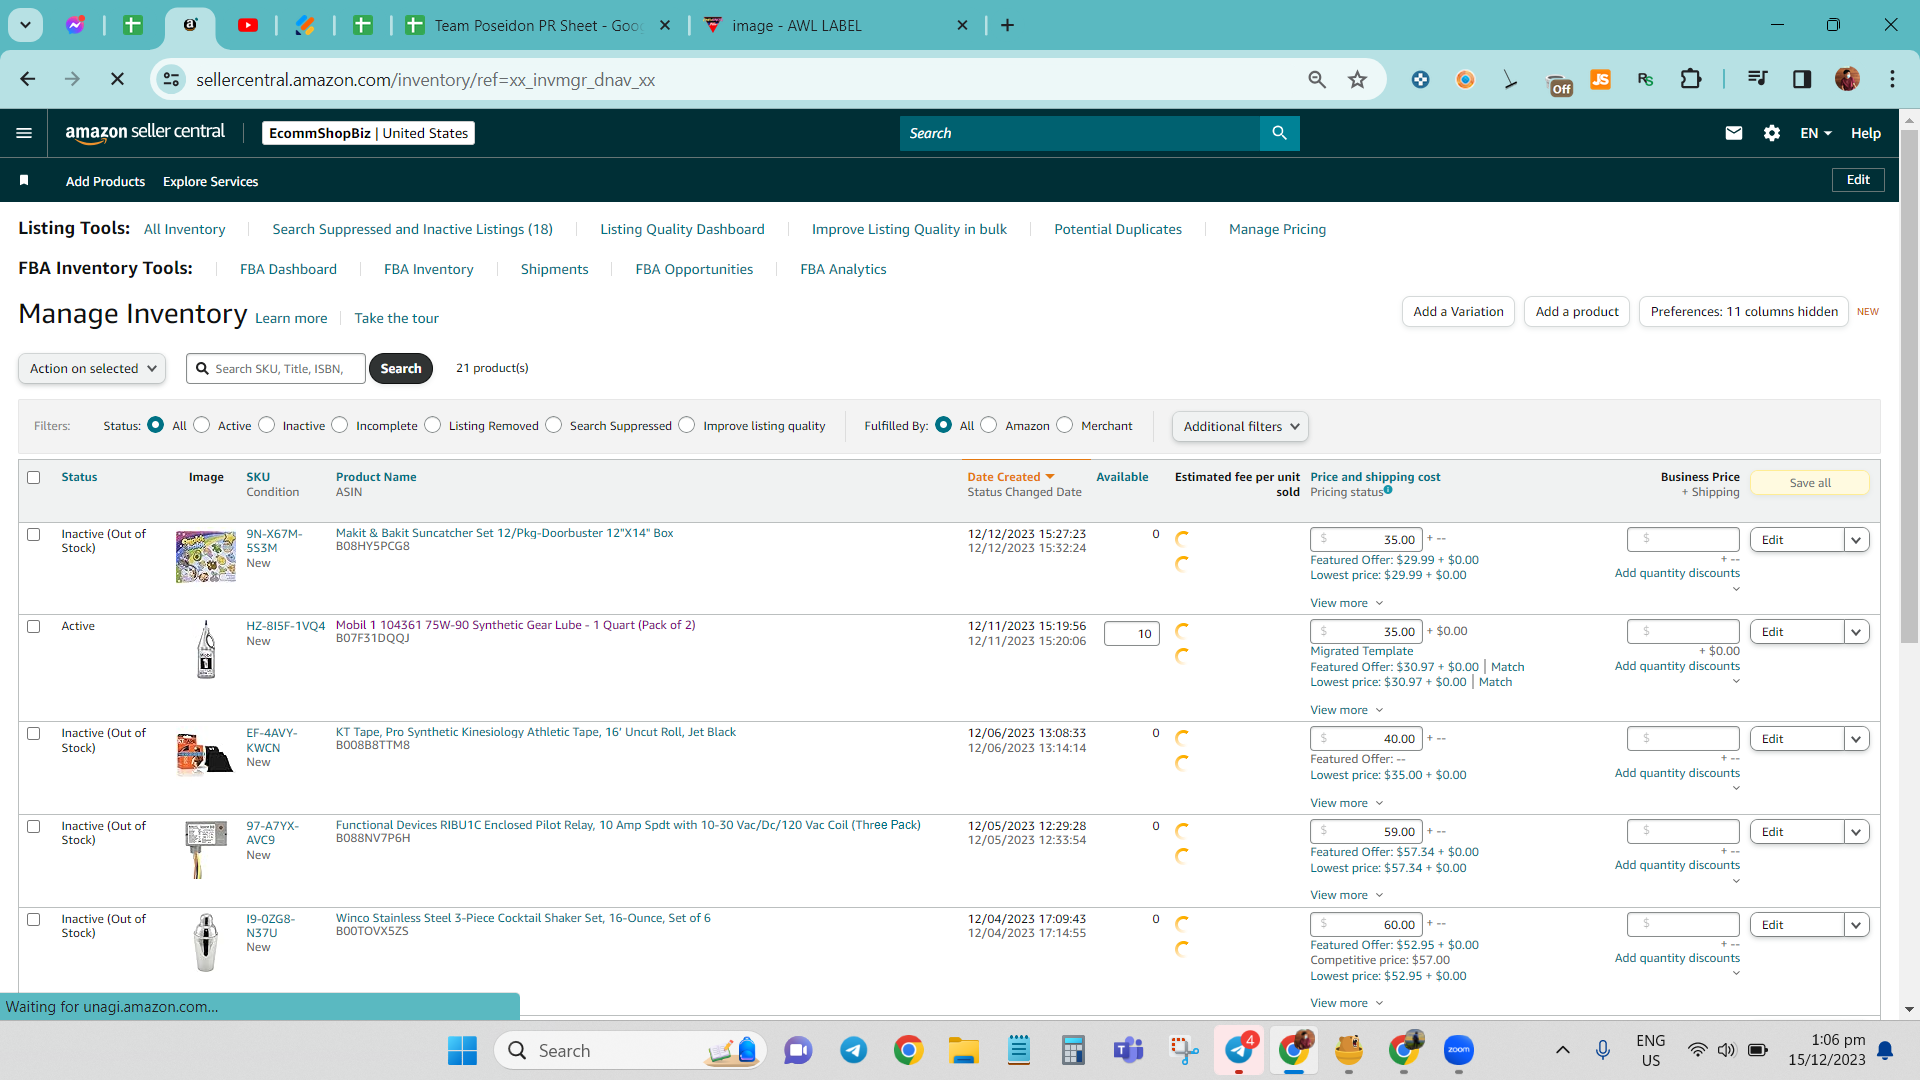The height and width of the screenshot is (1080, 1920).
Task: Open Edit dropdown arrow for Mobil 1 row
Action: click(1857, 632)
